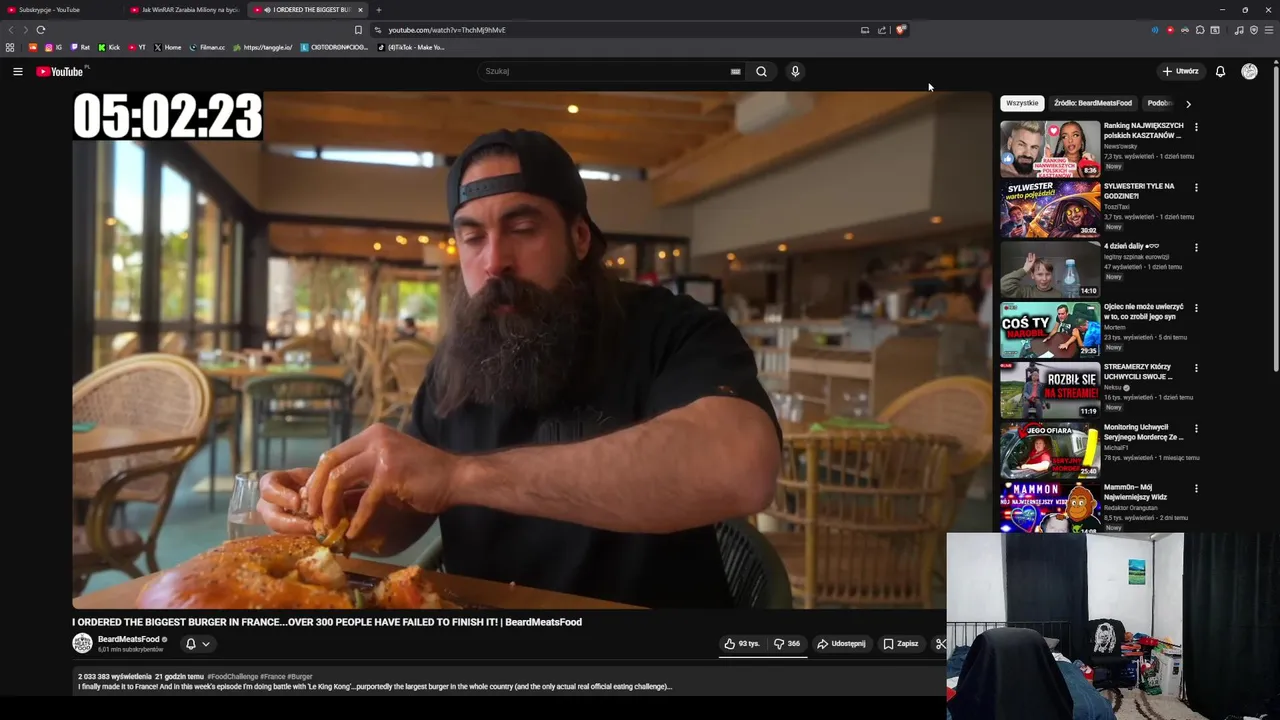This screenshot has height=720, width=1280.
Task: Open the browser extensions puzzle icon
Action: point(1200,30)
